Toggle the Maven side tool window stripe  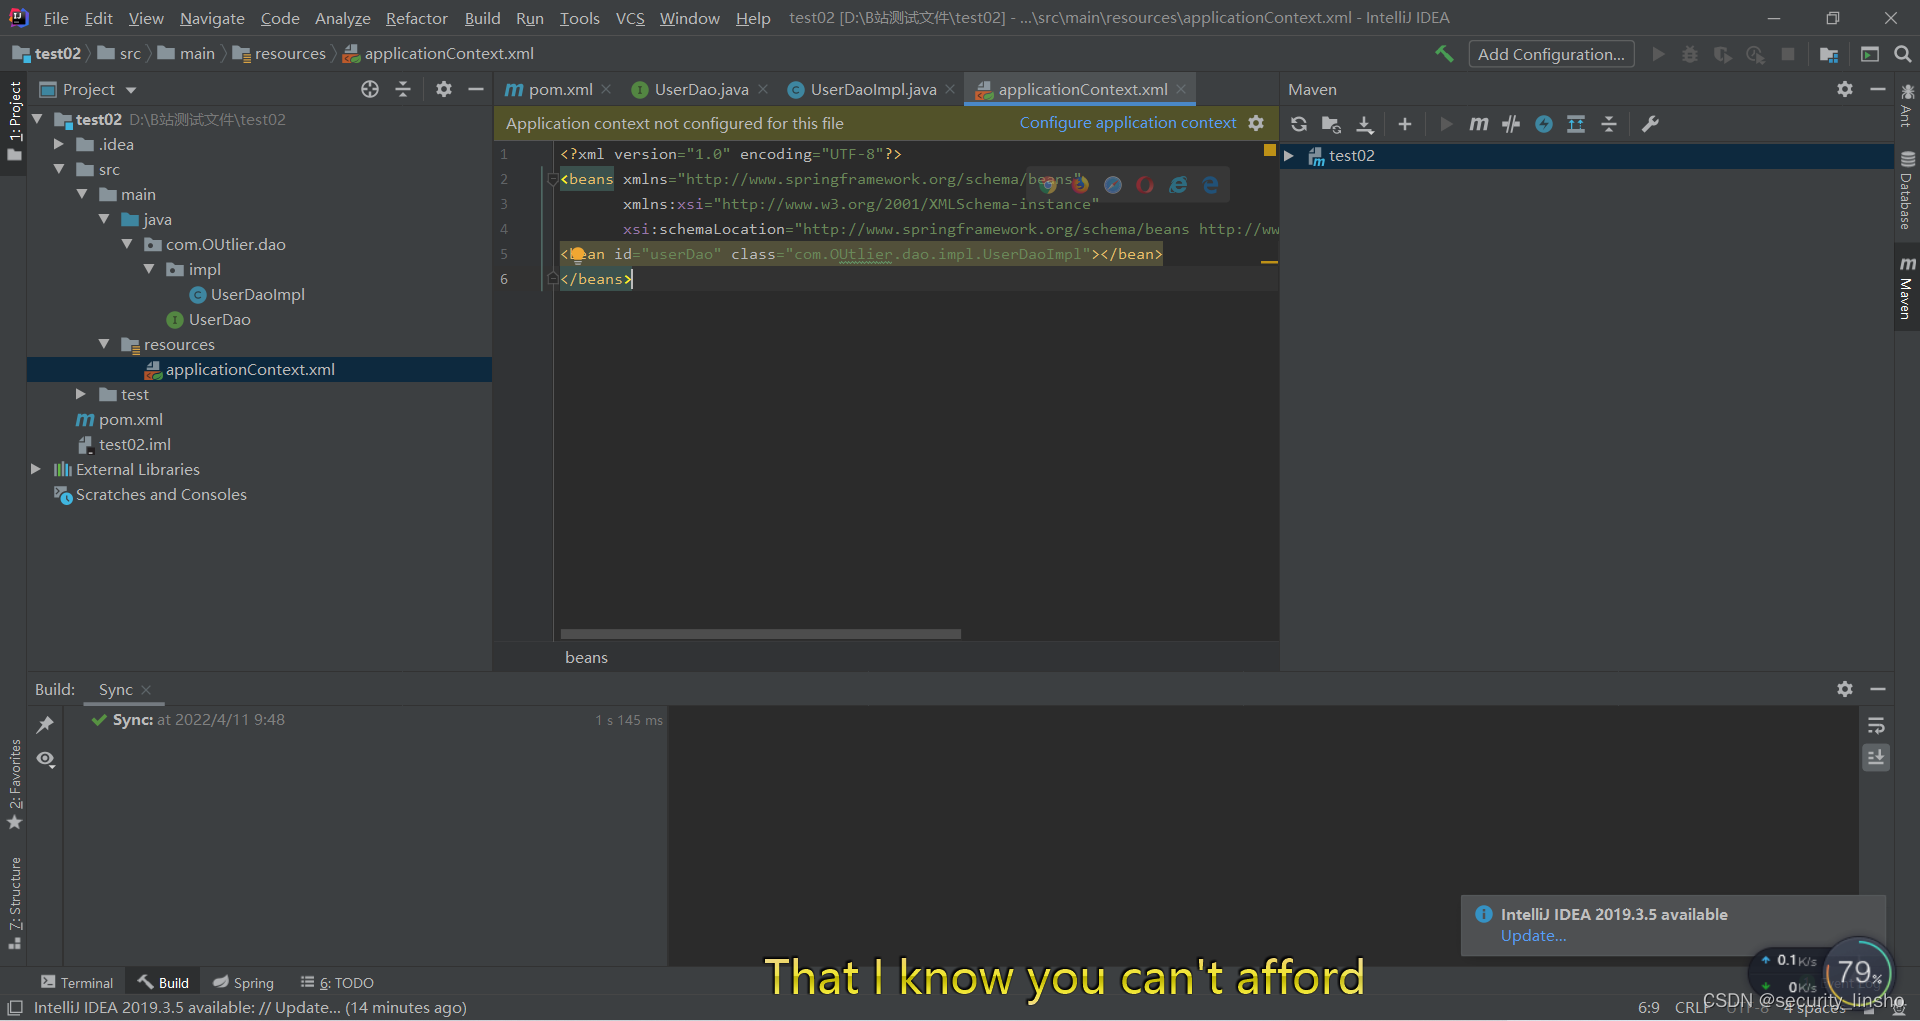[x=1907, y=288]
